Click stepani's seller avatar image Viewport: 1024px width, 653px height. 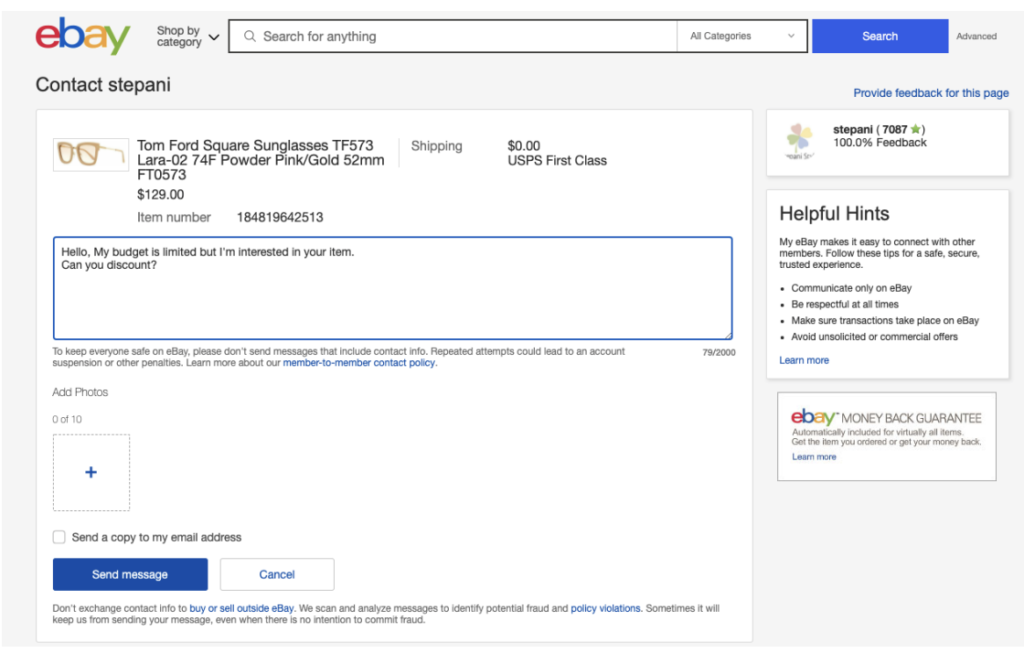(800, 142)
